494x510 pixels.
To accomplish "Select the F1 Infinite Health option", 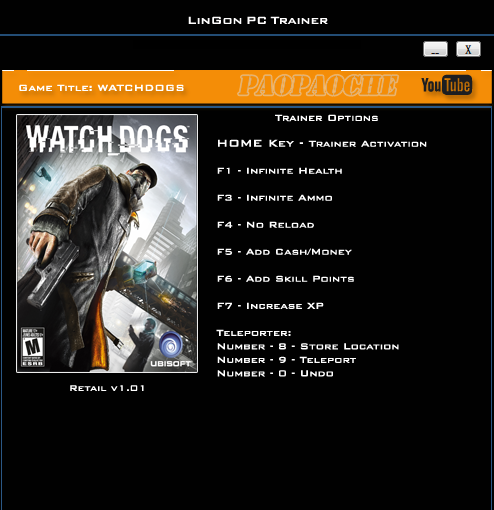I will click(x=280, y=171).
